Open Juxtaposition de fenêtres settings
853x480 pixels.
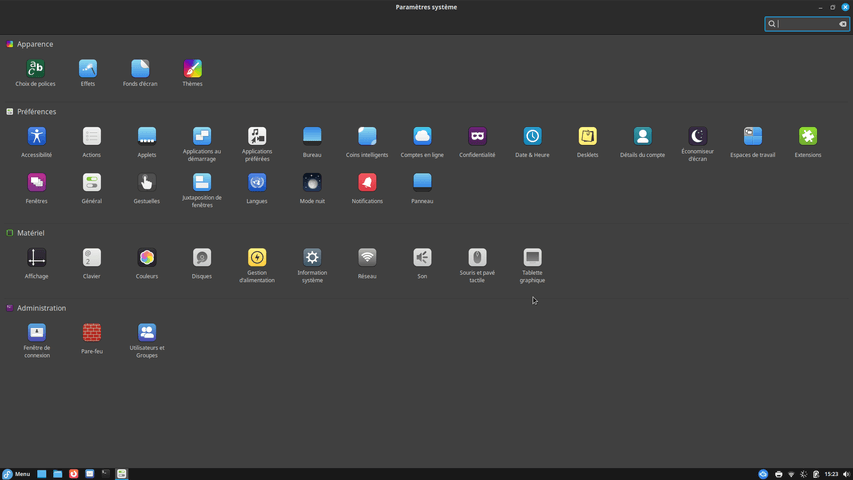pos(202,190)
